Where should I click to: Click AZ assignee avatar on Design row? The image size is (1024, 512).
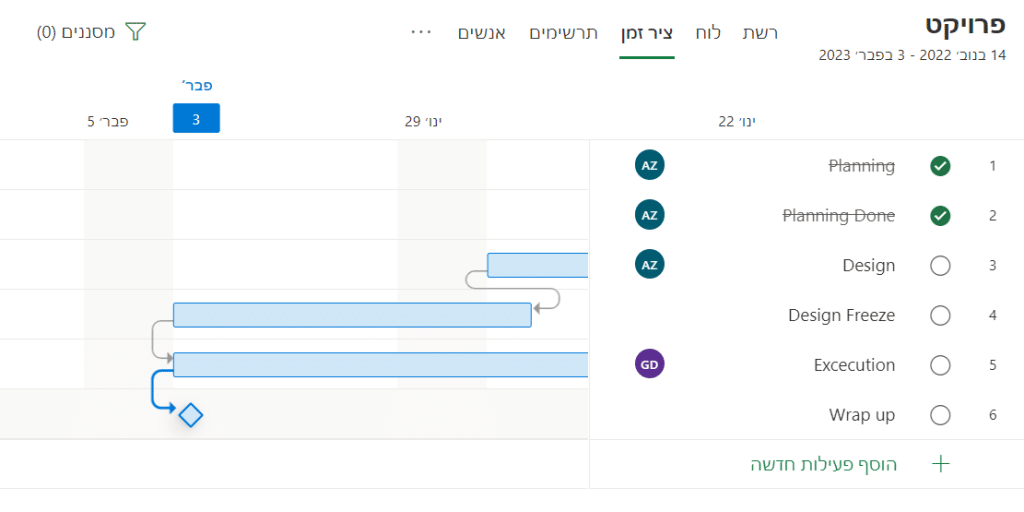[x=649, y=265]
